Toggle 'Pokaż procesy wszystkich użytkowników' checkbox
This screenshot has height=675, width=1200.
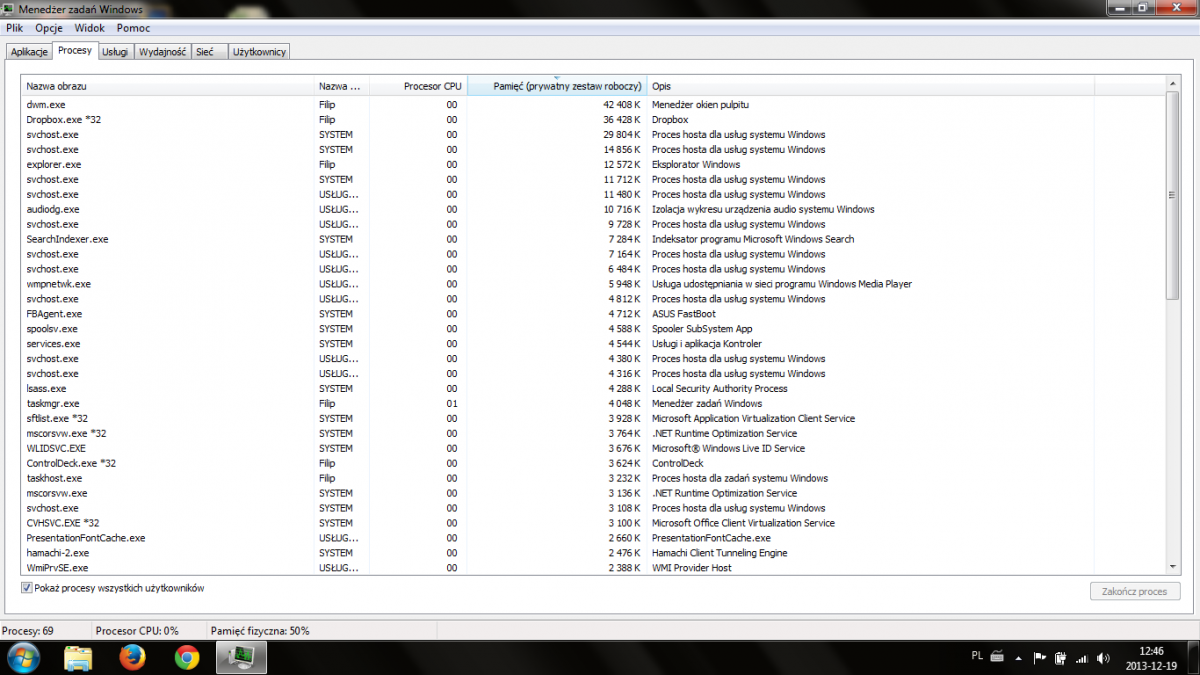[27, 588]
